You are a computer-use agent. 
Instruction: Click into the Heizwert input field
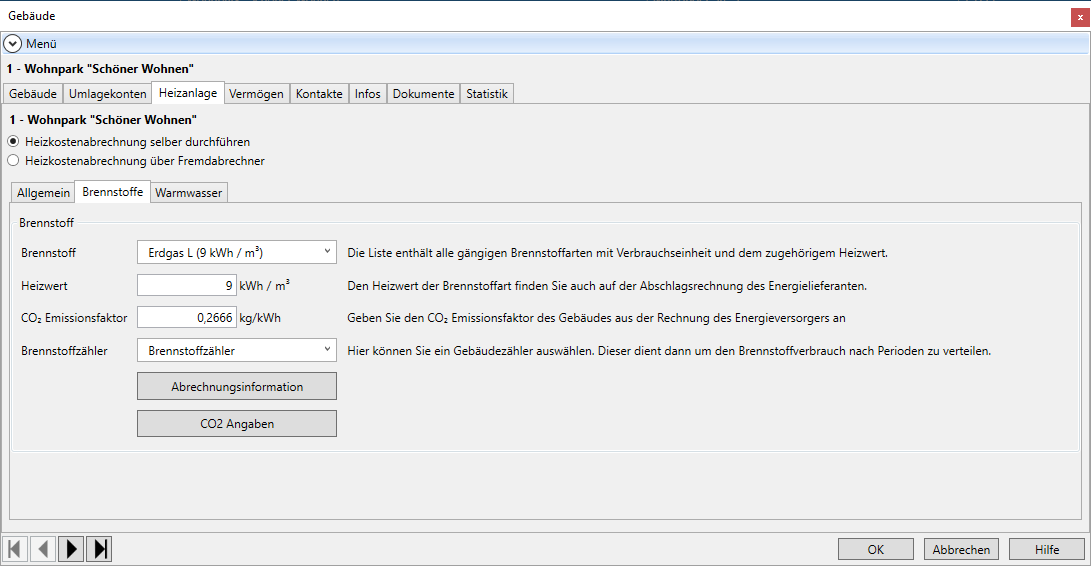pos(187,285)
